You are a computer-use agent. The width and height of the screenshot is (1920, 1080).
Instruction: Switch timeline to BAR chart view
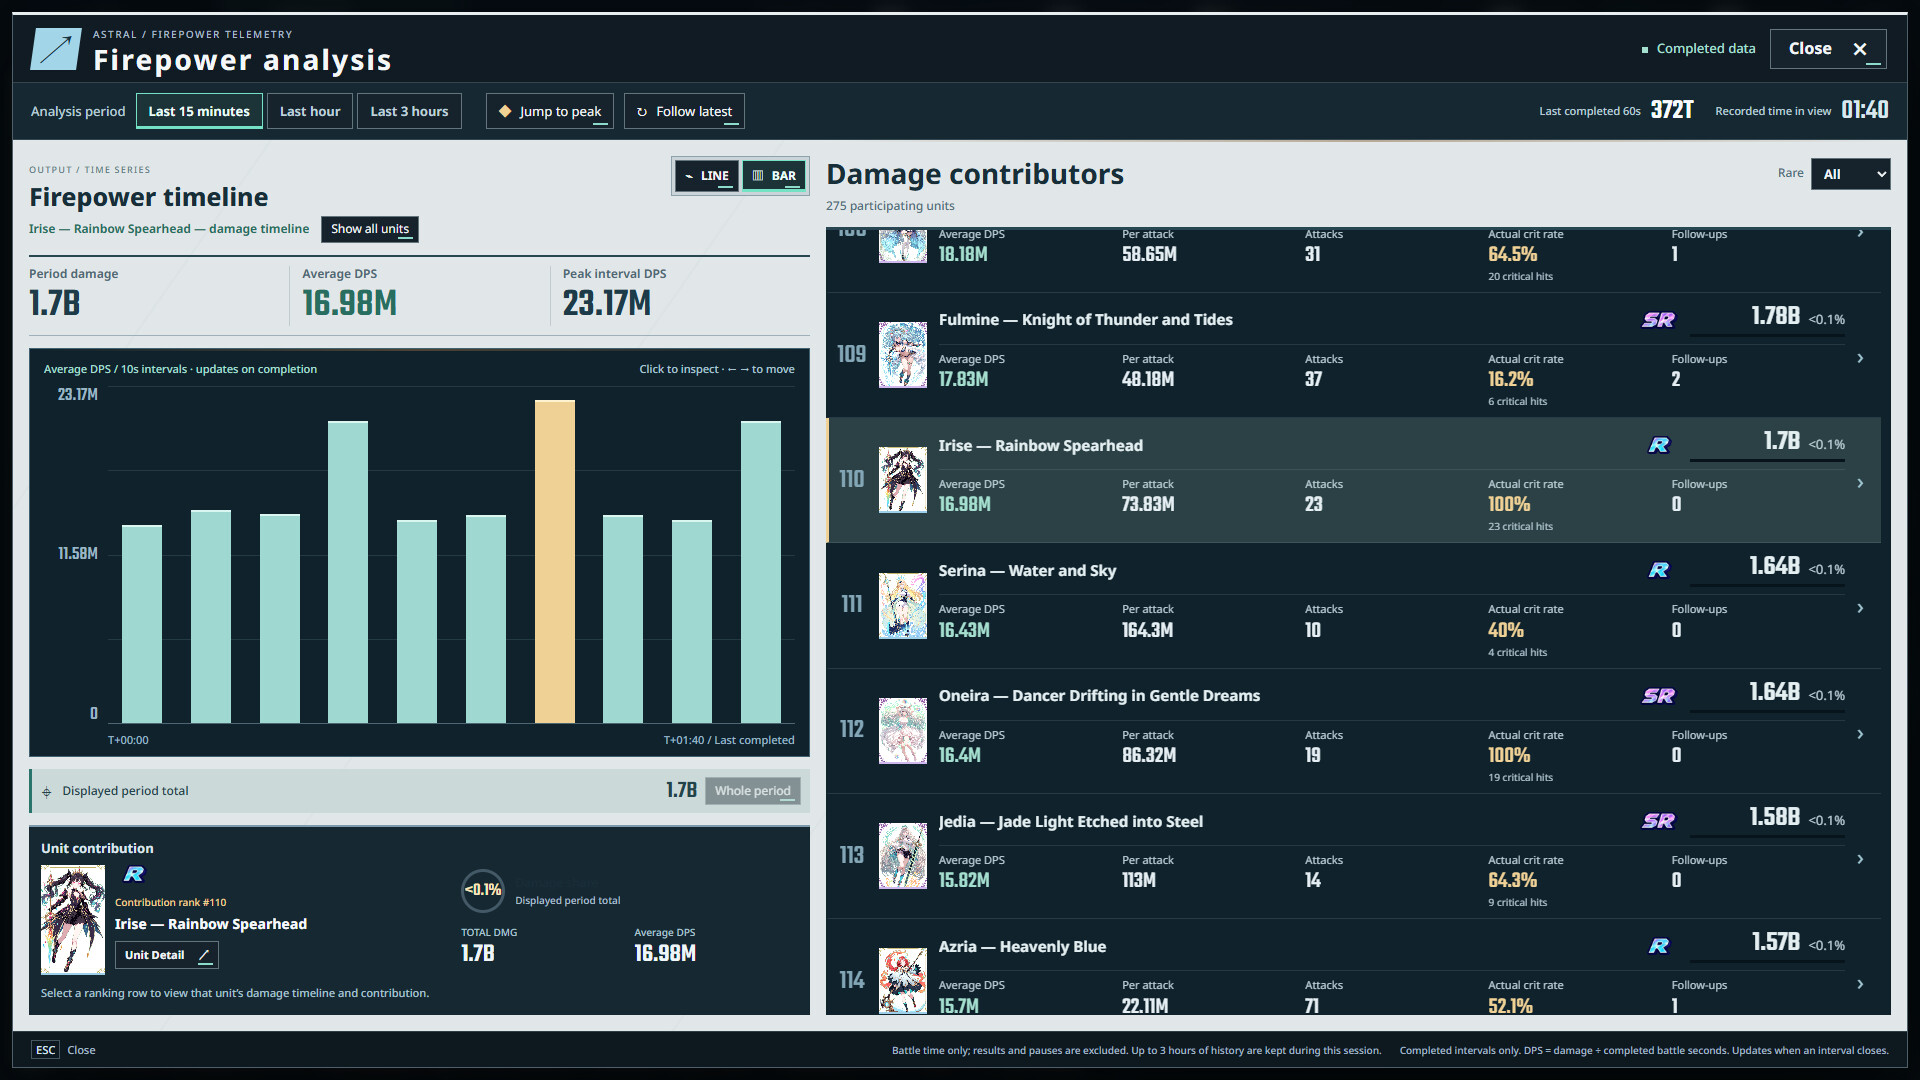pos(774,176)
